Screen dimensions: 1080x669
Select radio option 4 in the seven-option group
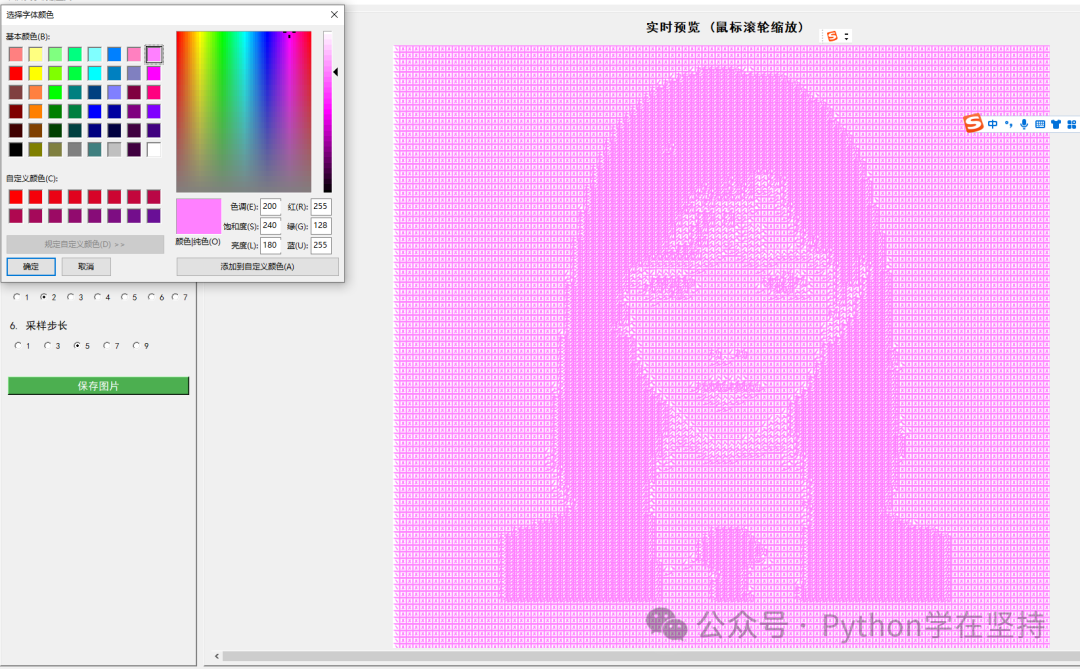(97, 297)
